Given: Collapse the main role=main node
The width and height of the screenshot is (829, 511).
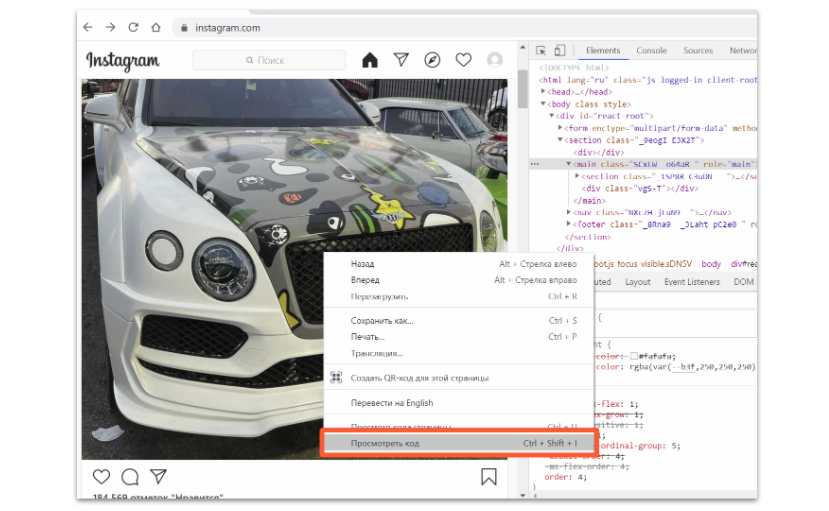Looking at the screenshot, I should [x=569, y=164].
